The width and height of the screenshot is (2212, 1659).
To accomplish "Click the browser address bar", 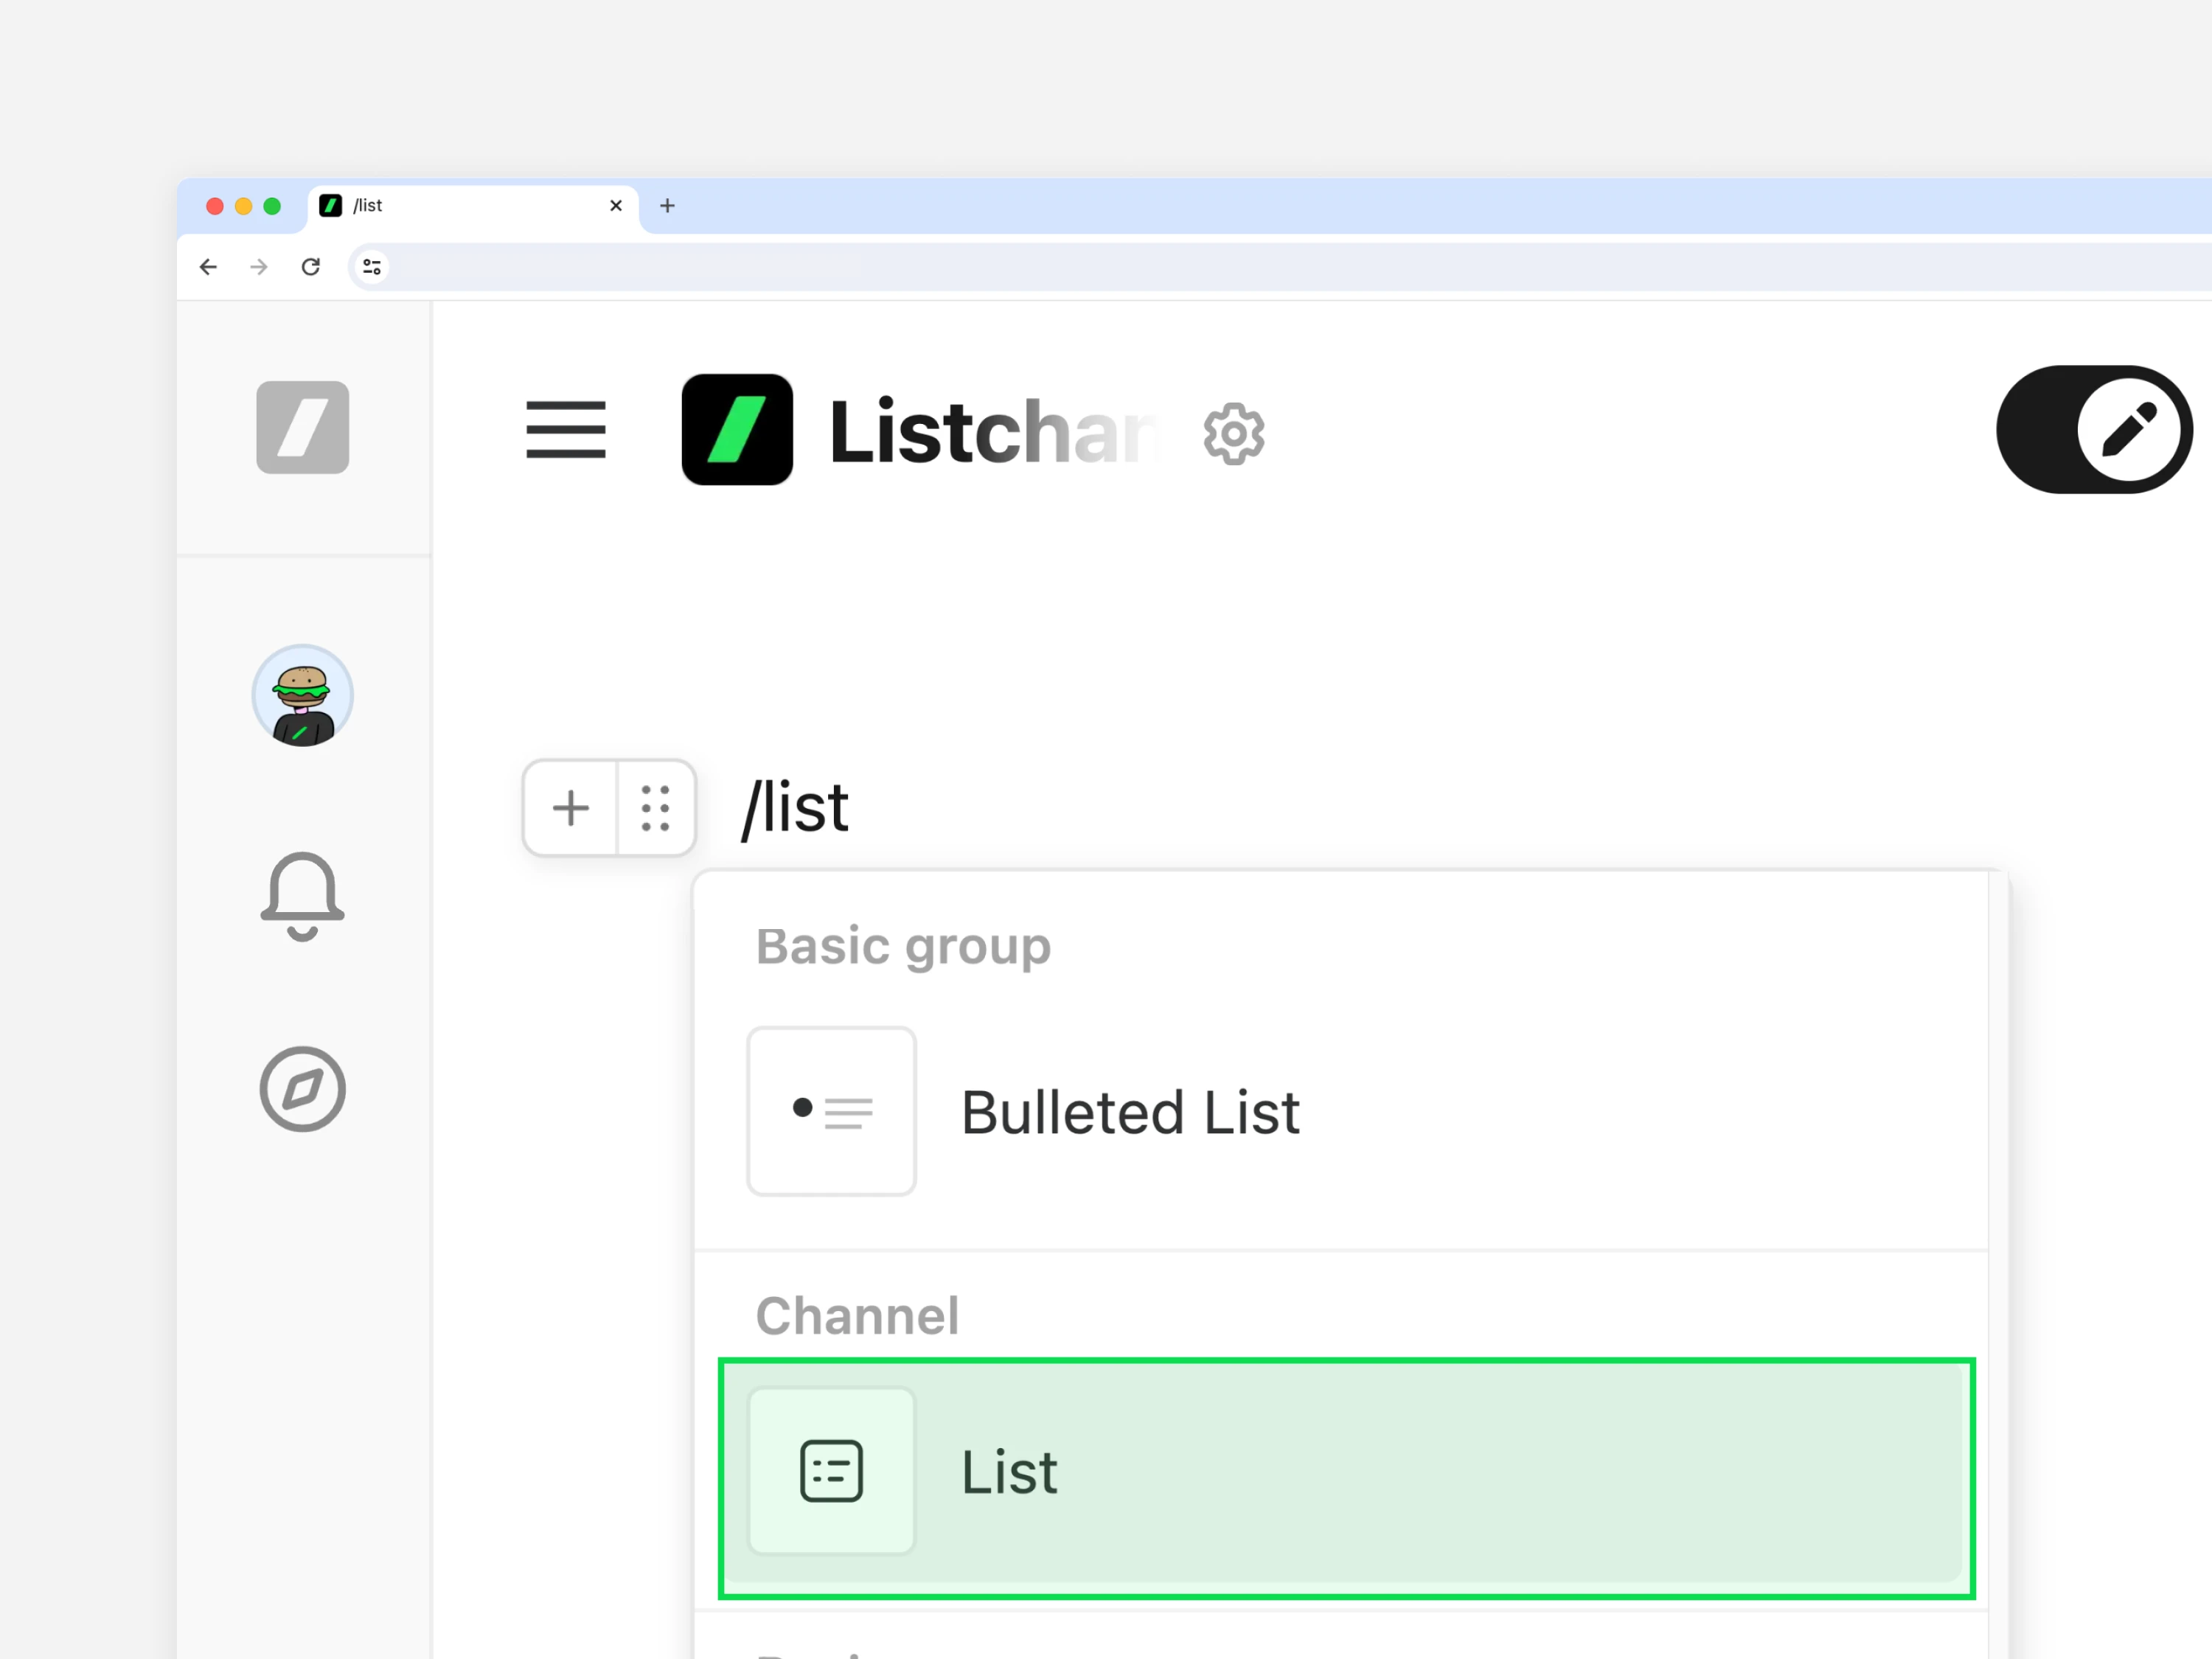I will [x=1280, y=267].
